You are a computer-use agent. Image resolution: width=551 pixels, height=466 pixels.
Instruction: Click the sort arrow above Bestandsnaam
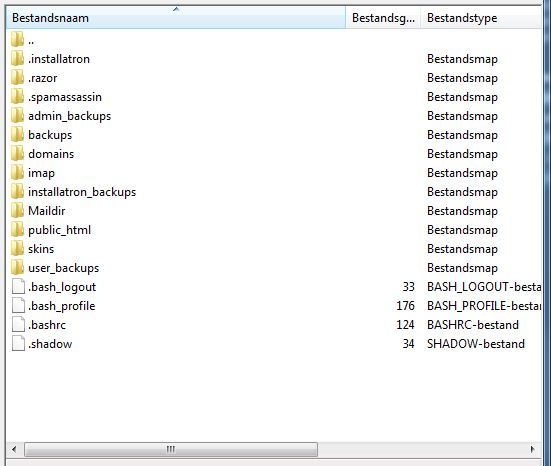coord(176,9)
